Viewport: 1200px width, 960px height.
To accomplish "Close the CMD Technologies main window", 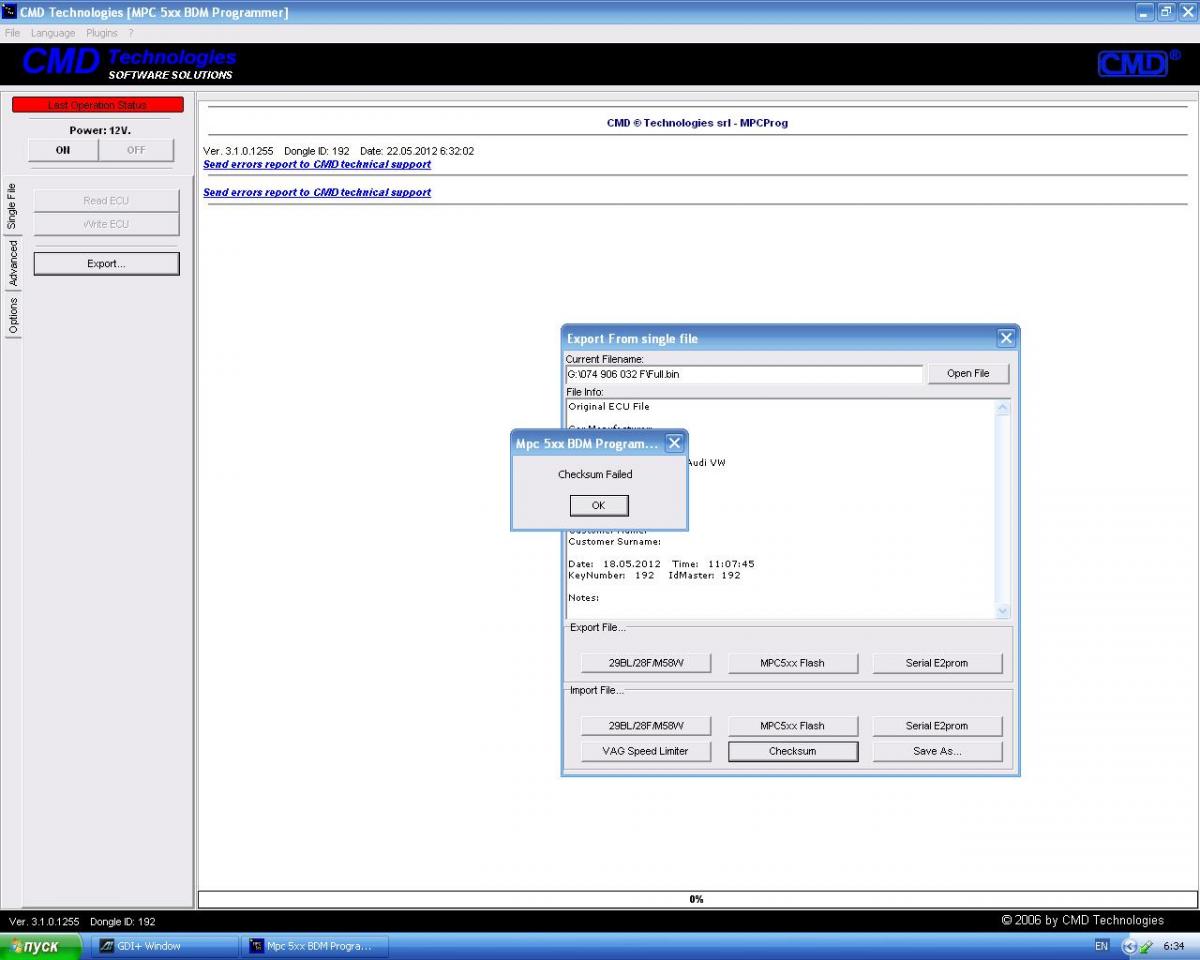I will point(1187,12).
